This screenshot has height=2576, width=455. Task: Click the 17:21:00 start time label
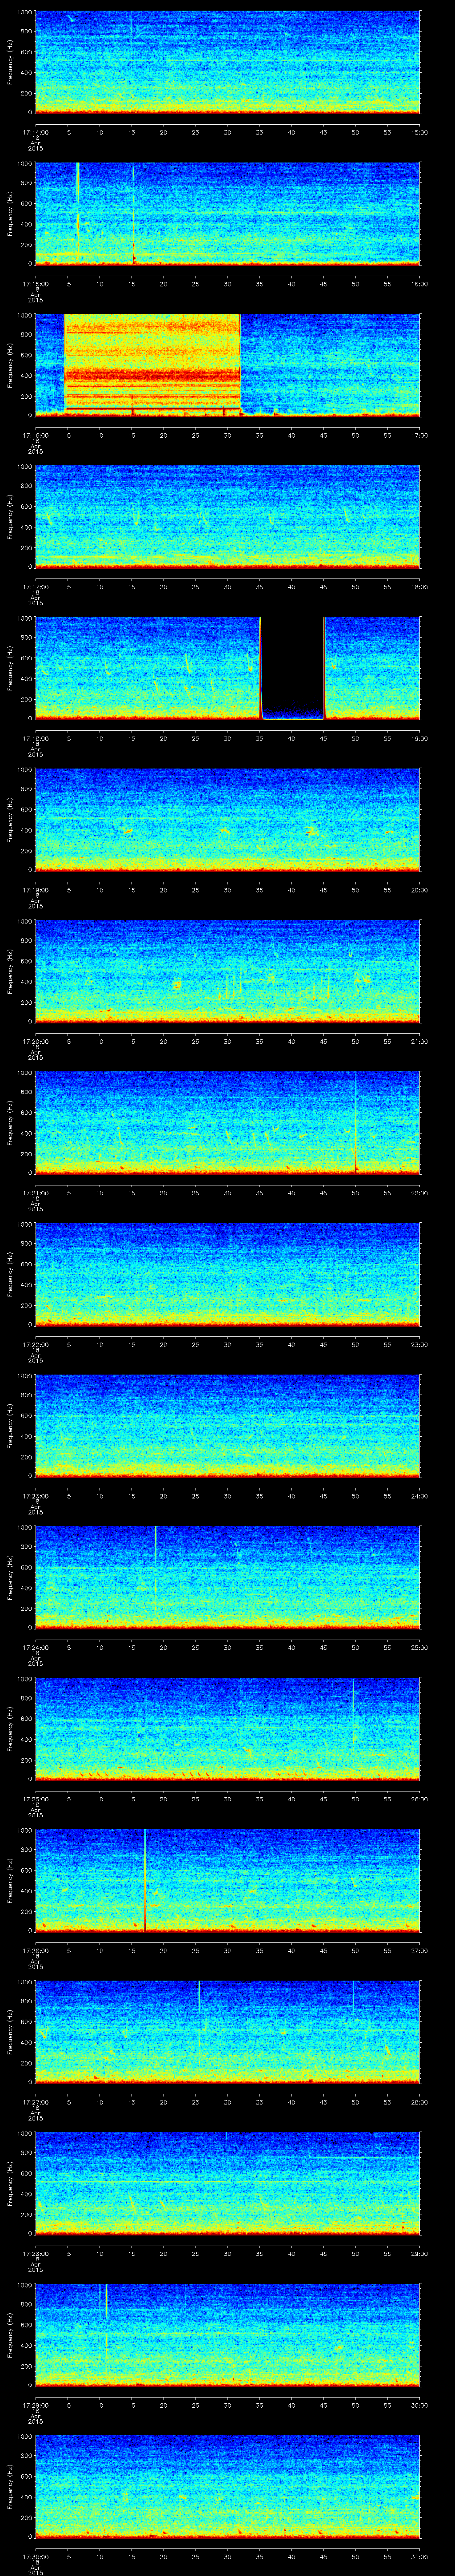click(x=35, y=1193)
